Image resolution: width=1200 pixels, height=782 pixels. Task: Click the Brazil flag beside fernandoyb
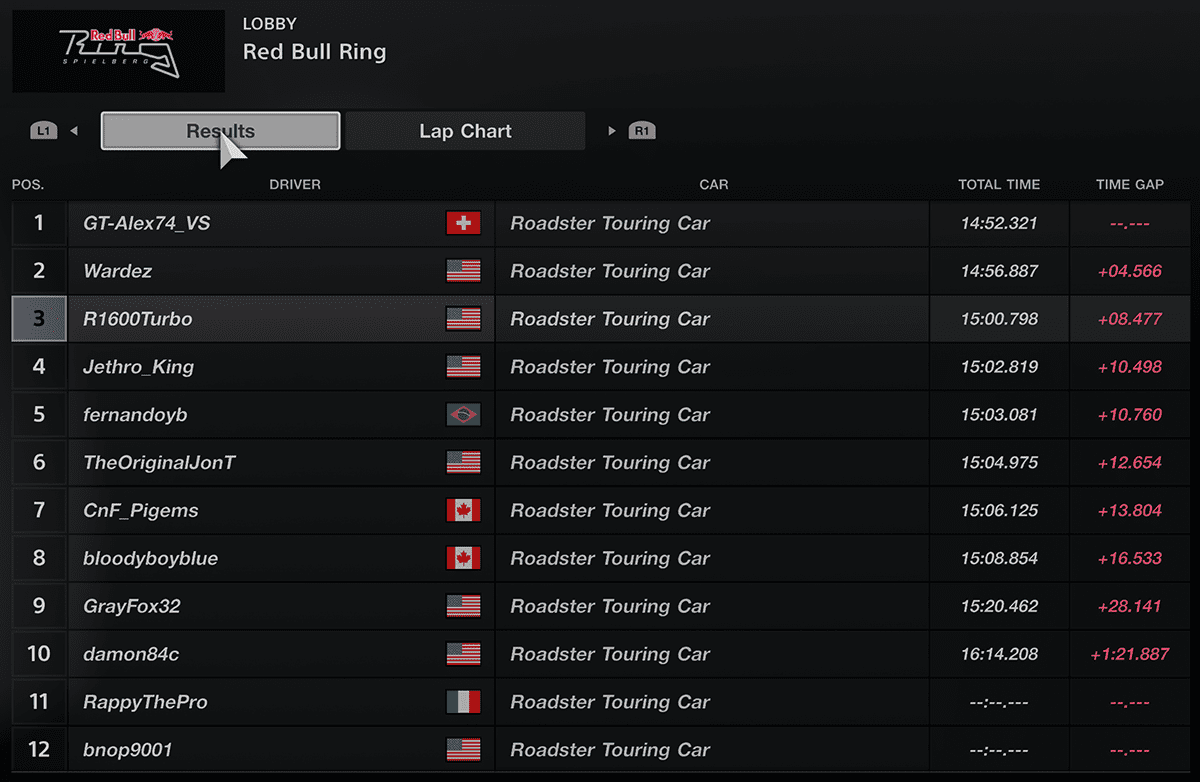click(463, 414)
